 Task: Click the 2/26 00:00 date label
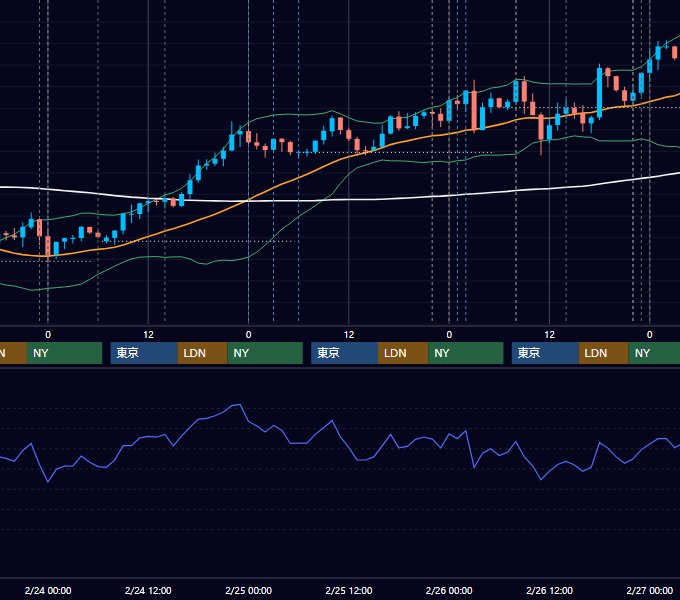(x=449, y=590)
